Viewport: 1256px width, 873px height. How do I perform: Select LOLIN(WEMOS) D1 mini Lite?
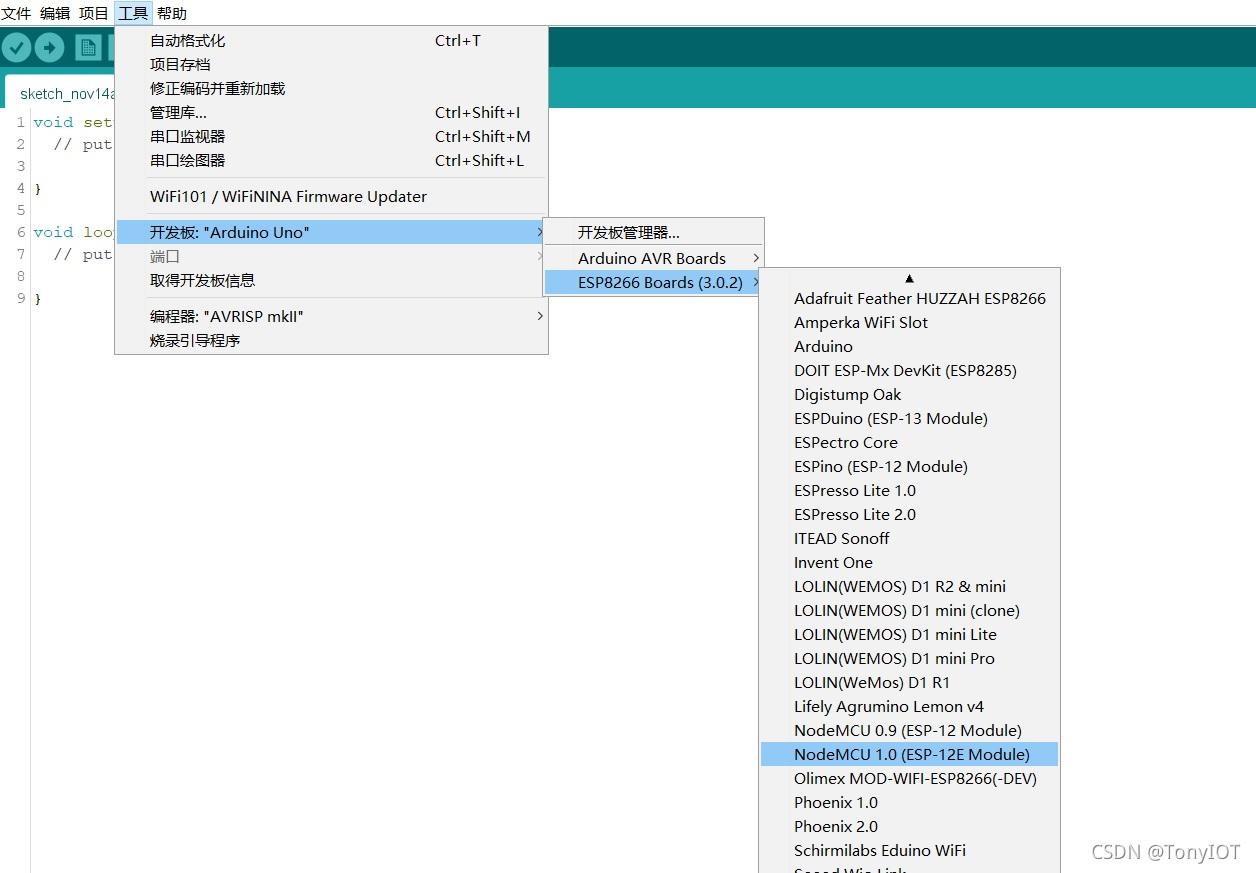(909, 635)
